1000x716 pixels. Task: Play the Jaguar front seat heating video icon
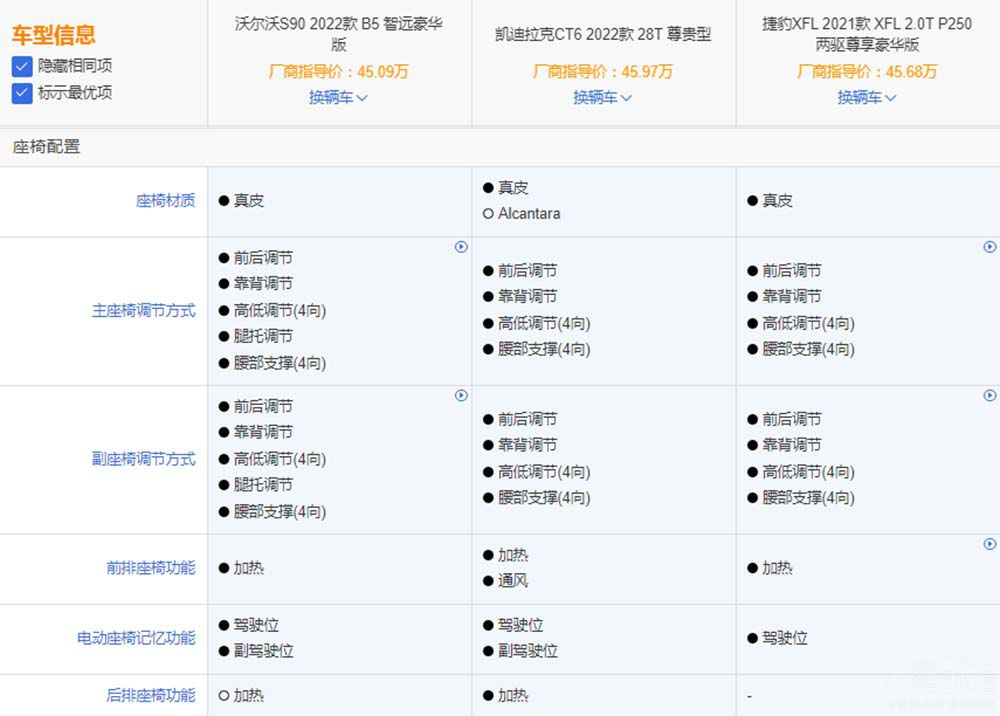(x=990, y=544)
